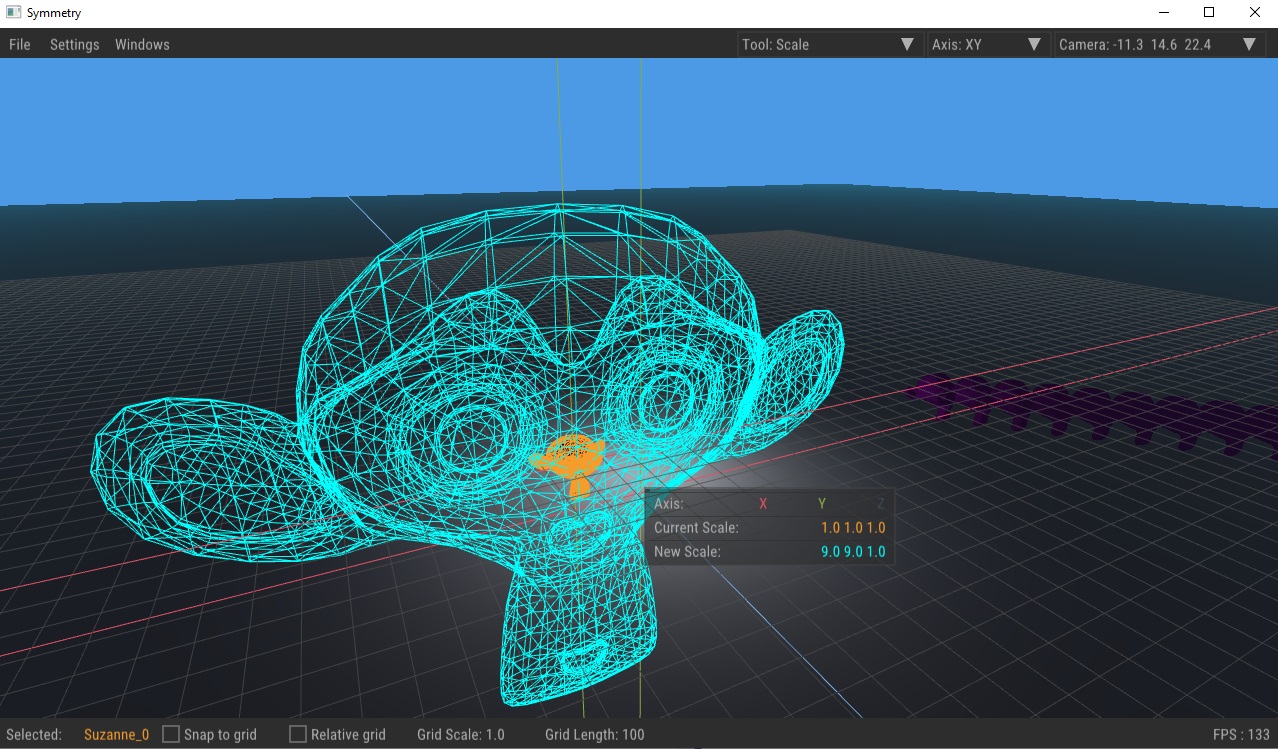Click the Grid Length: 100 value
The image size is (1278, 749).
(595, 734)
